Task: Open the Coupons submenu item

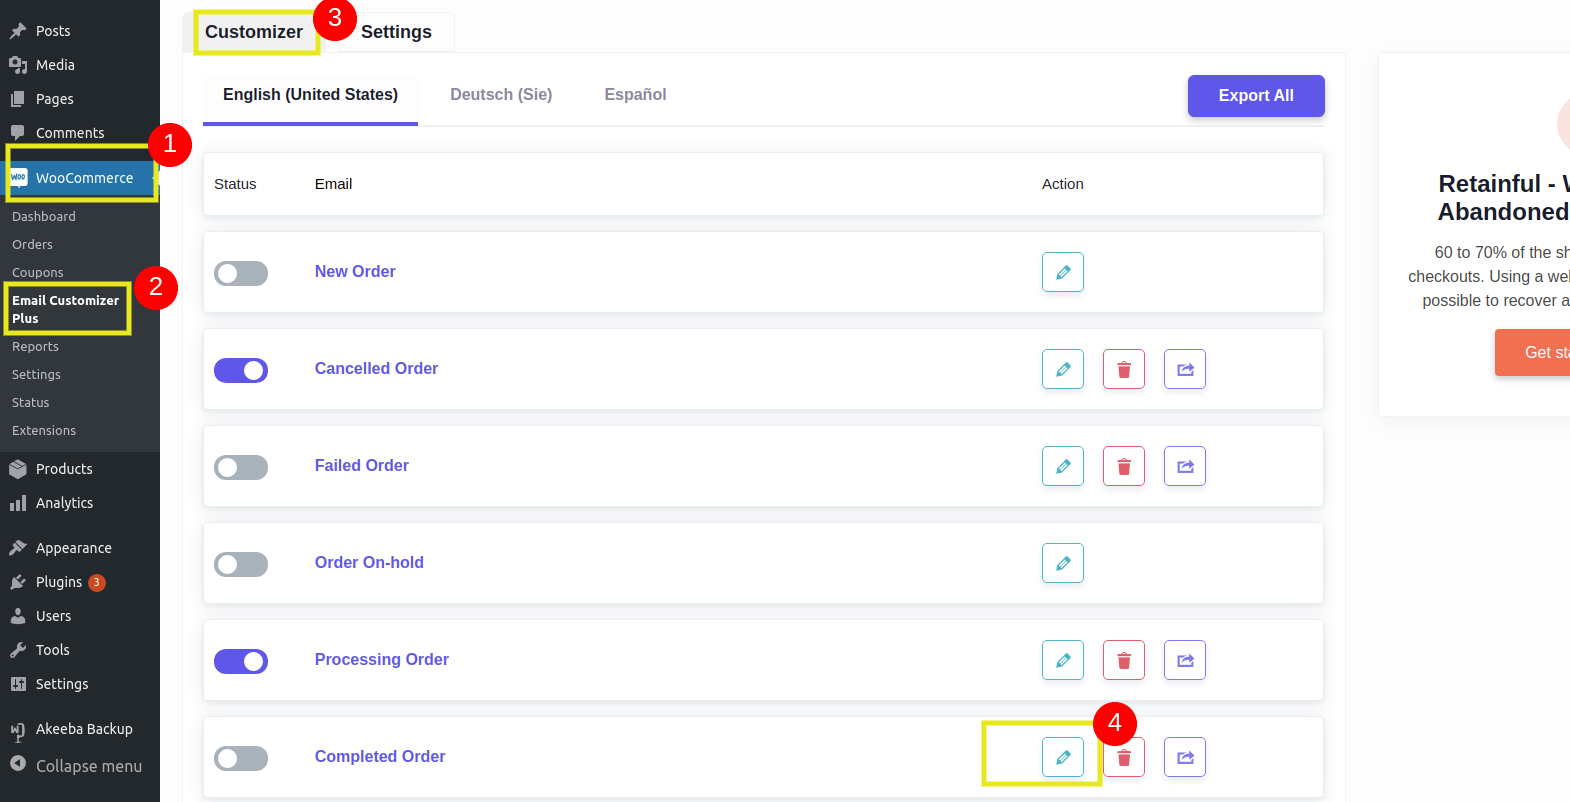Action: click(38, 273)
